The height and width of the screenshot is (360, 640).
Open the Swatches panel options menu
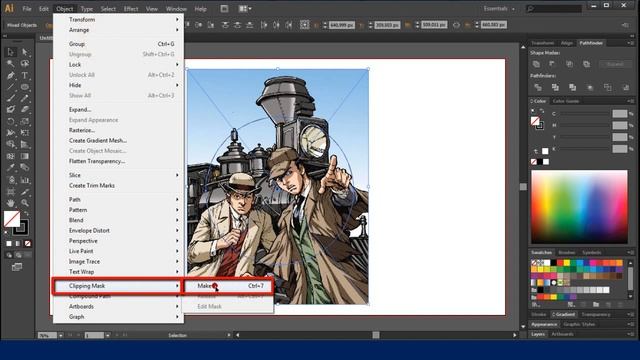(x=631, y=252)
